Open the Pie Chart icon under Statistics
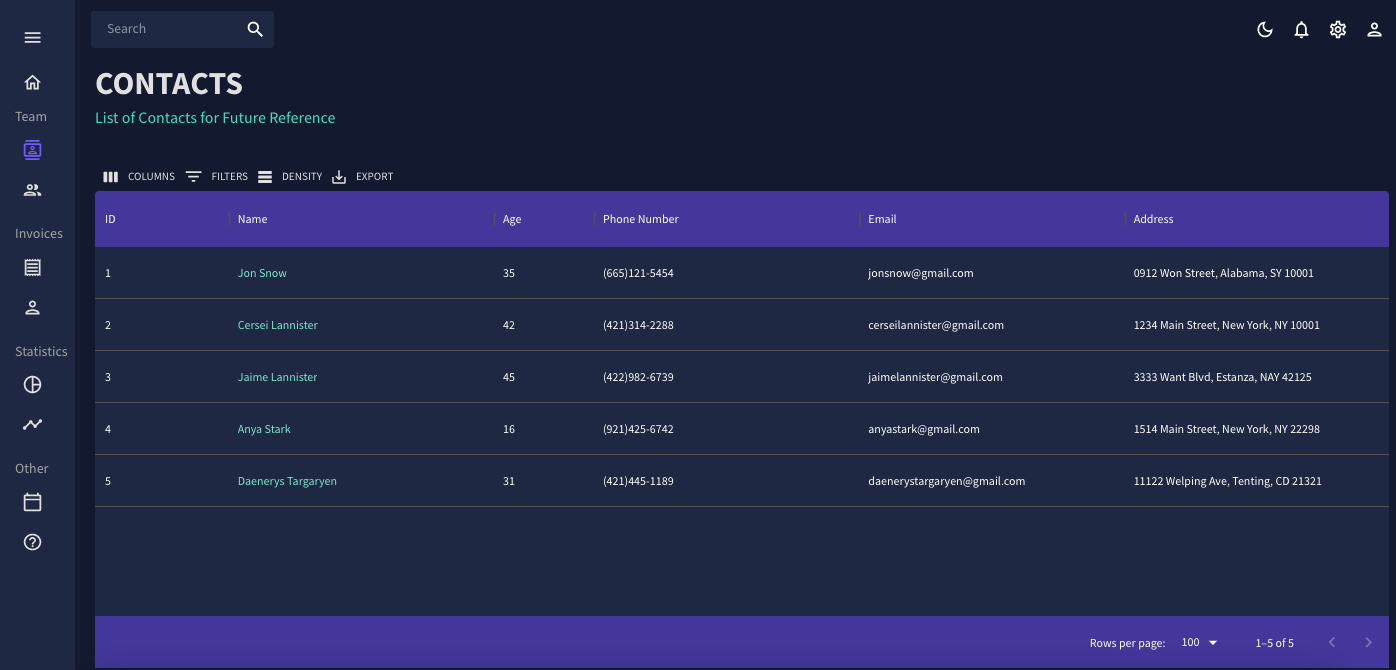Viewport: 1396px width, 670px height. click(x=32, y=385)
